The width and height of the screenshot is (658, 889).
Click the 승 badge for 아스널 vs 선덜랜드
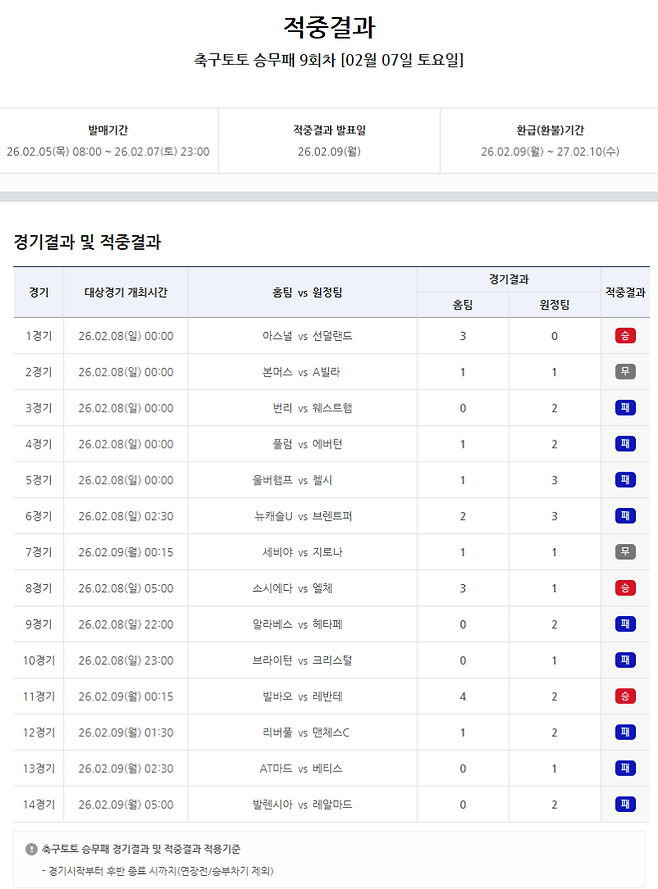[625, 336]
